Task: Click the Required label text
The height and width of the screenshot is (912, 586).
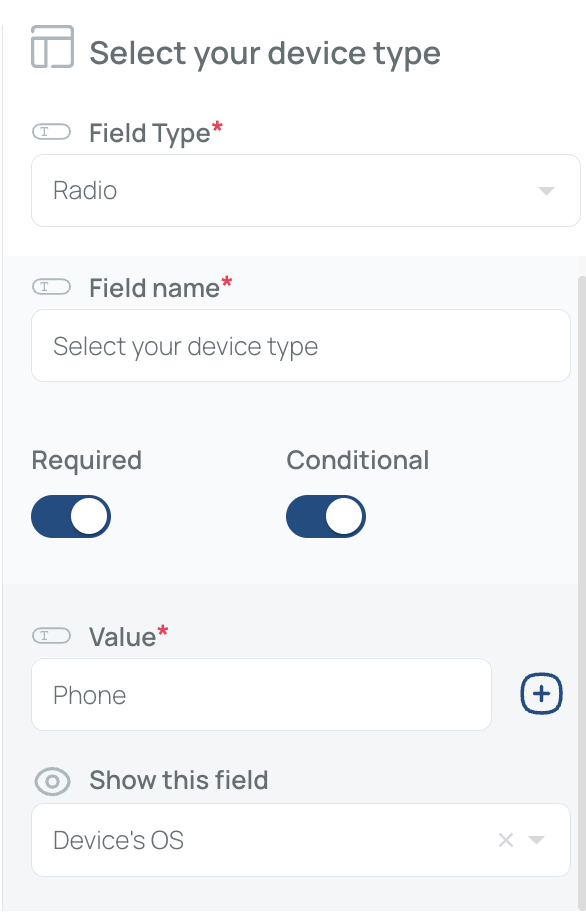Action: [87, 460]
